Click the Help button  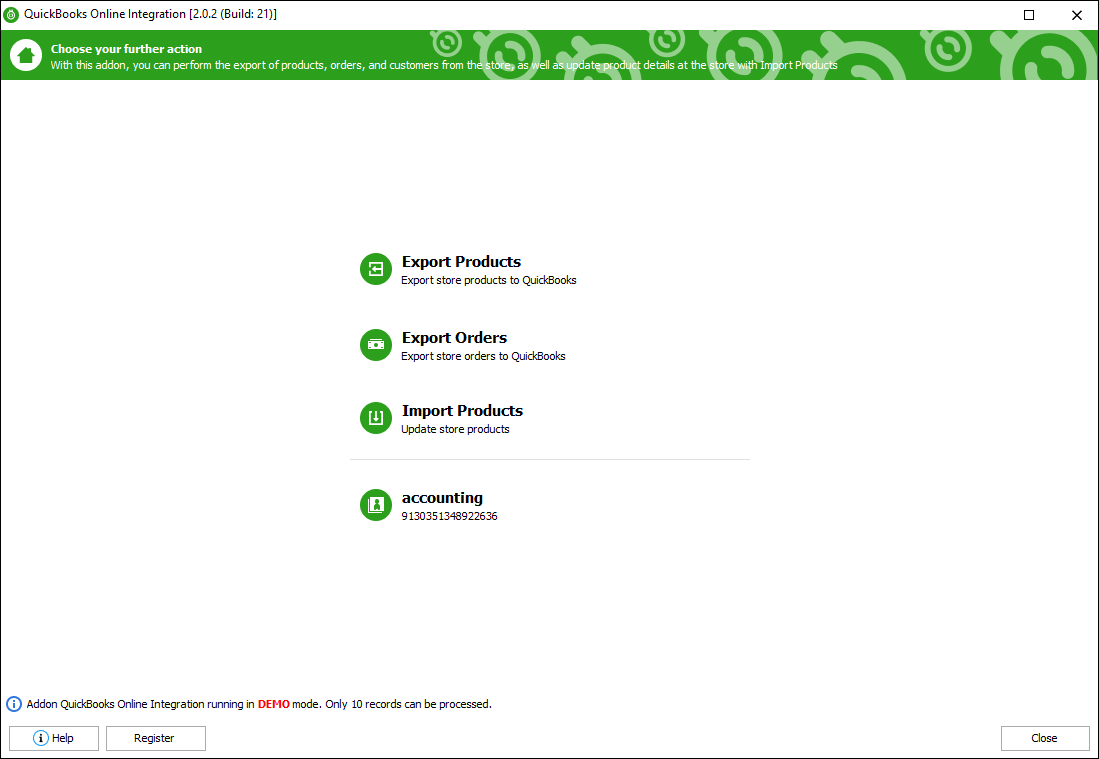point(54,738)
